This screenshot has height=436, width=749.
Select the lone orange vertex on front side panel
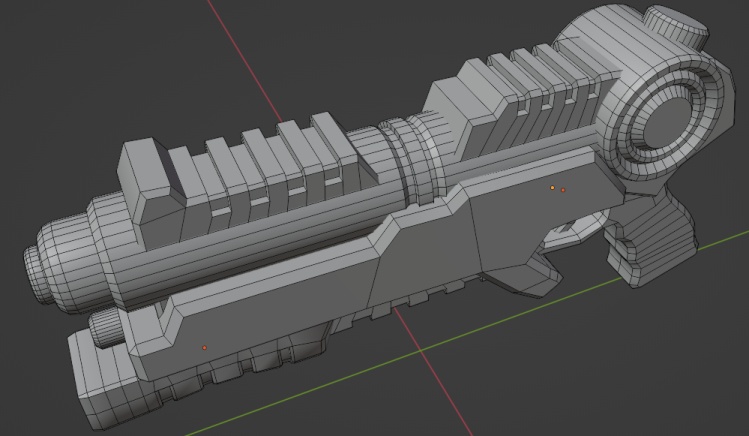point(204,348)
